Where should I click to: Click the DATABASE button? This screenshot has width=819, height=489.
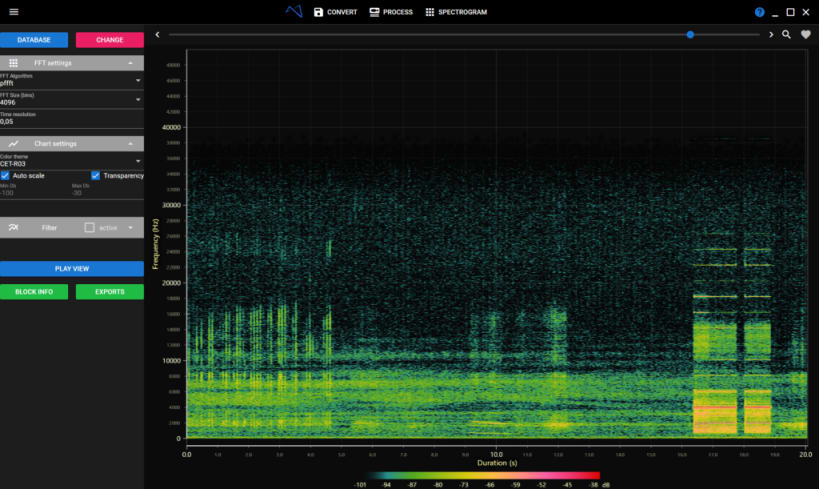34,40
